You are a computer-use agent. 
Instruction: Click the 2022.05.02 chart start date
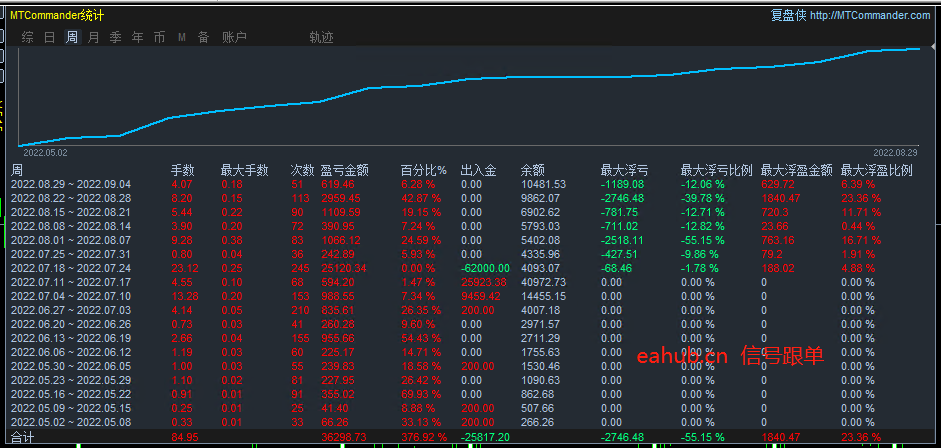(x=45, y=153)
